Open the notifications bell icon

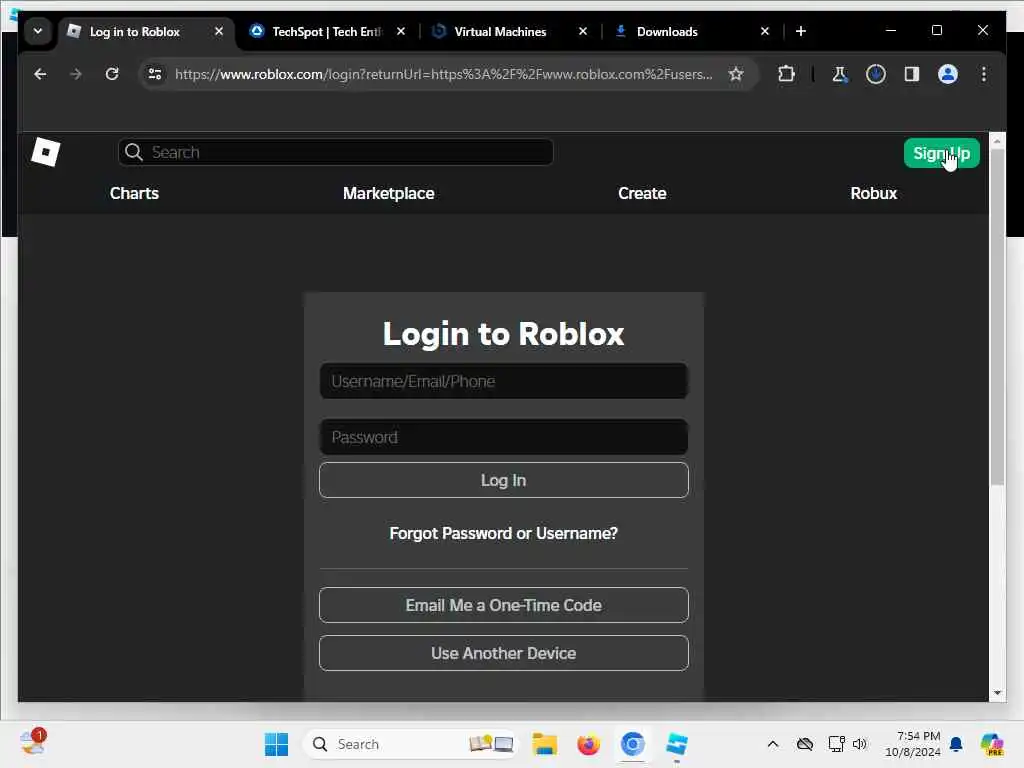tap(956, 744)
